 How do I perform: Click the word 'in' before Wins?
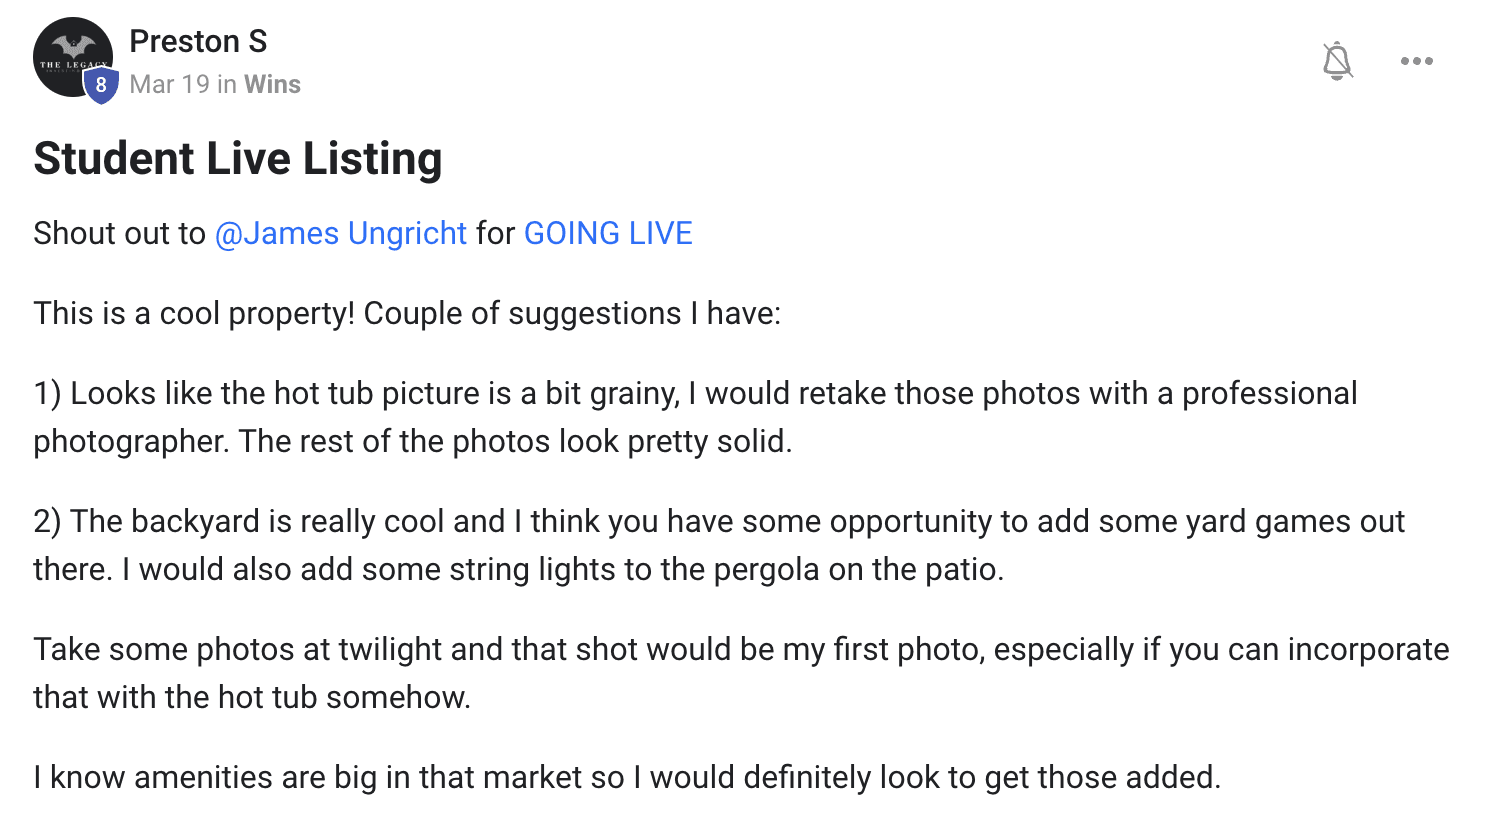click(227, 84)
